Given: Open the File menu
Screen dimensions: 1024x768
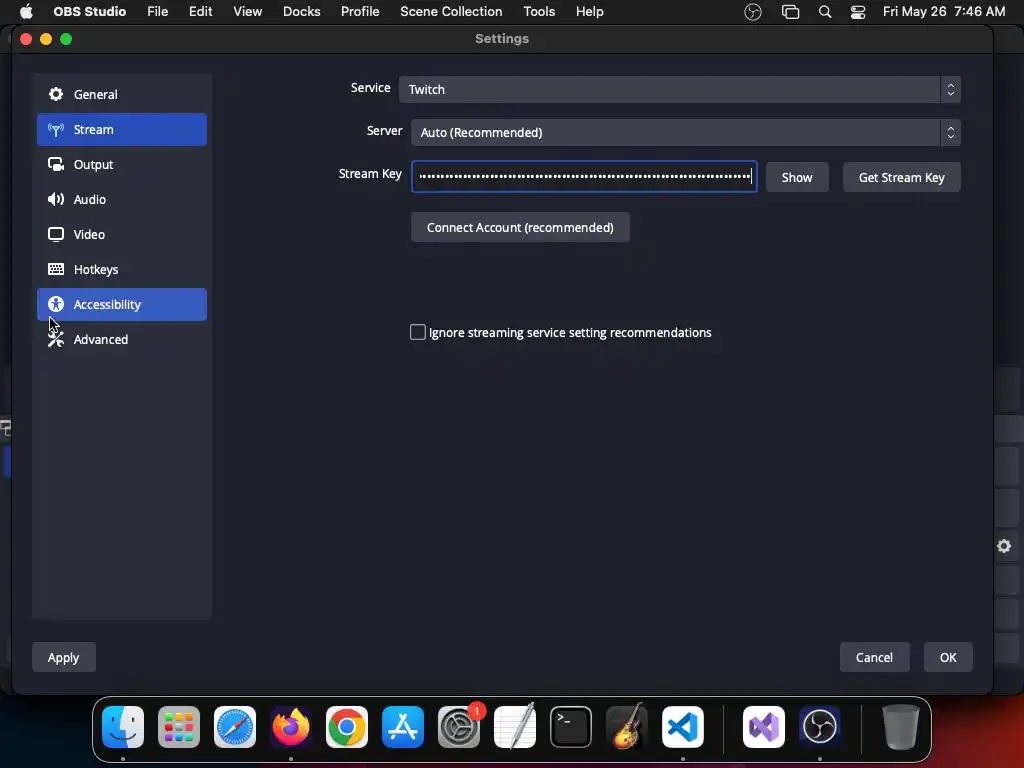Looking at the screenshot, I should pos(157,12).
